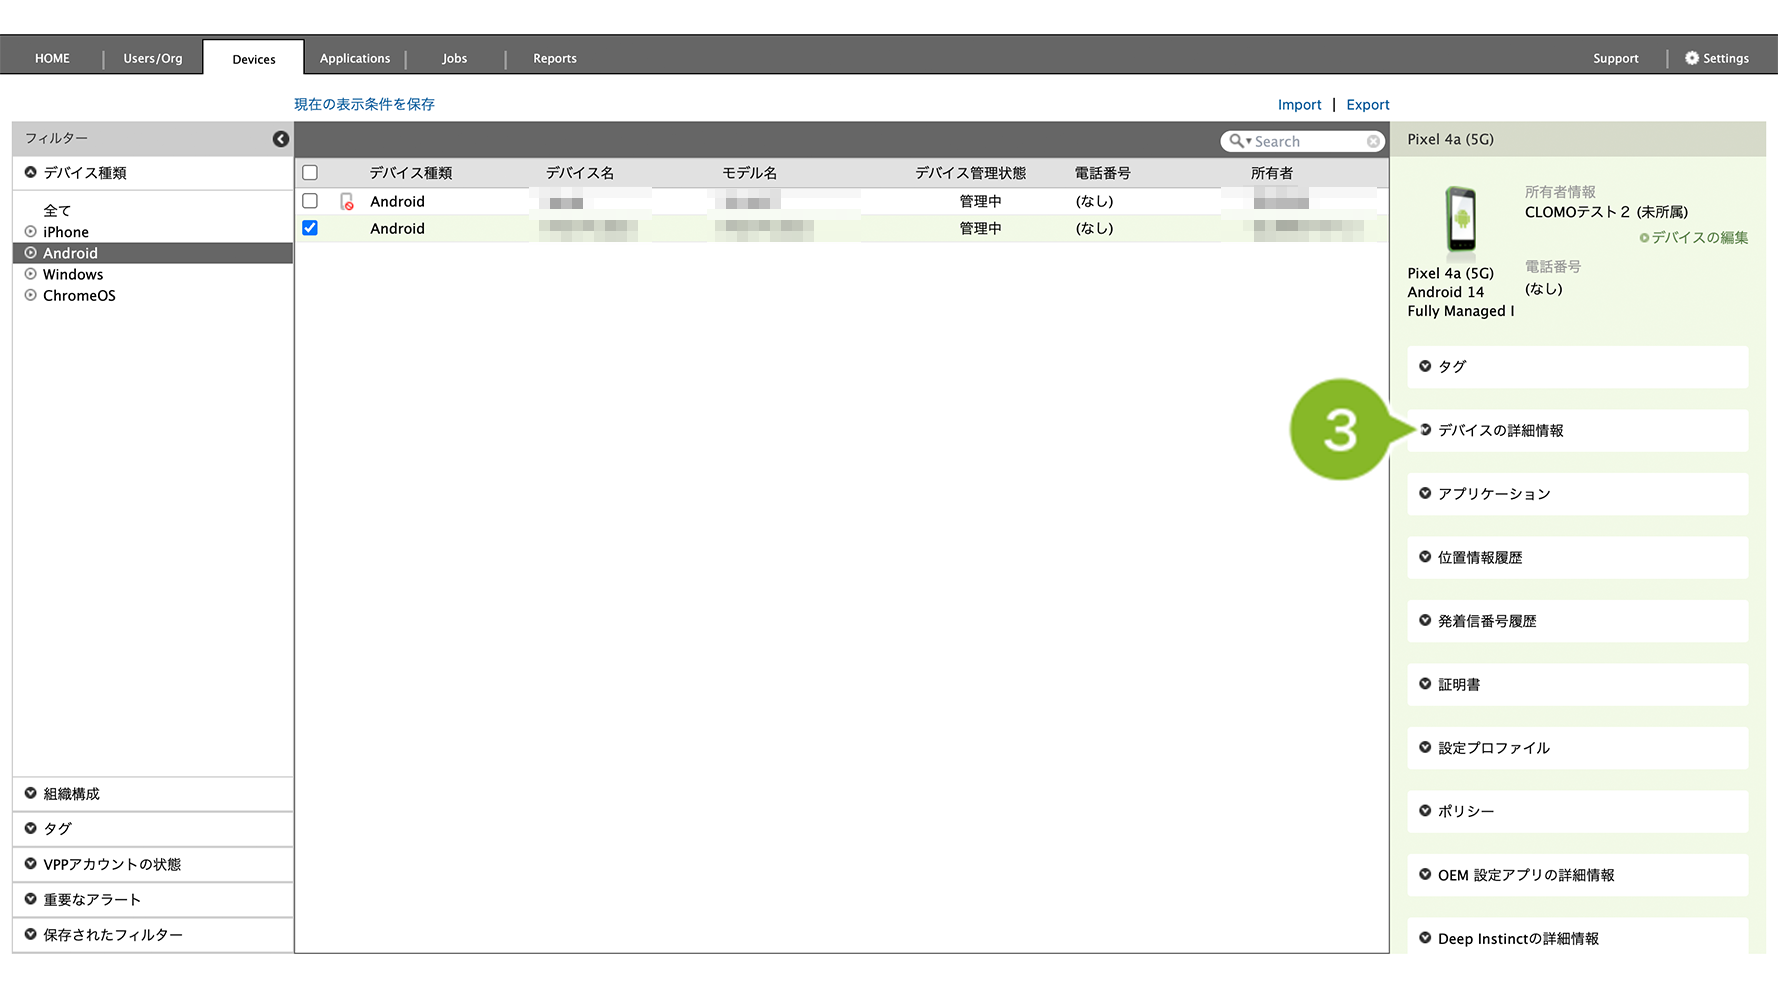
Task: Expand the 位置情報履歴 section
Action: [x=1479, y=558]
